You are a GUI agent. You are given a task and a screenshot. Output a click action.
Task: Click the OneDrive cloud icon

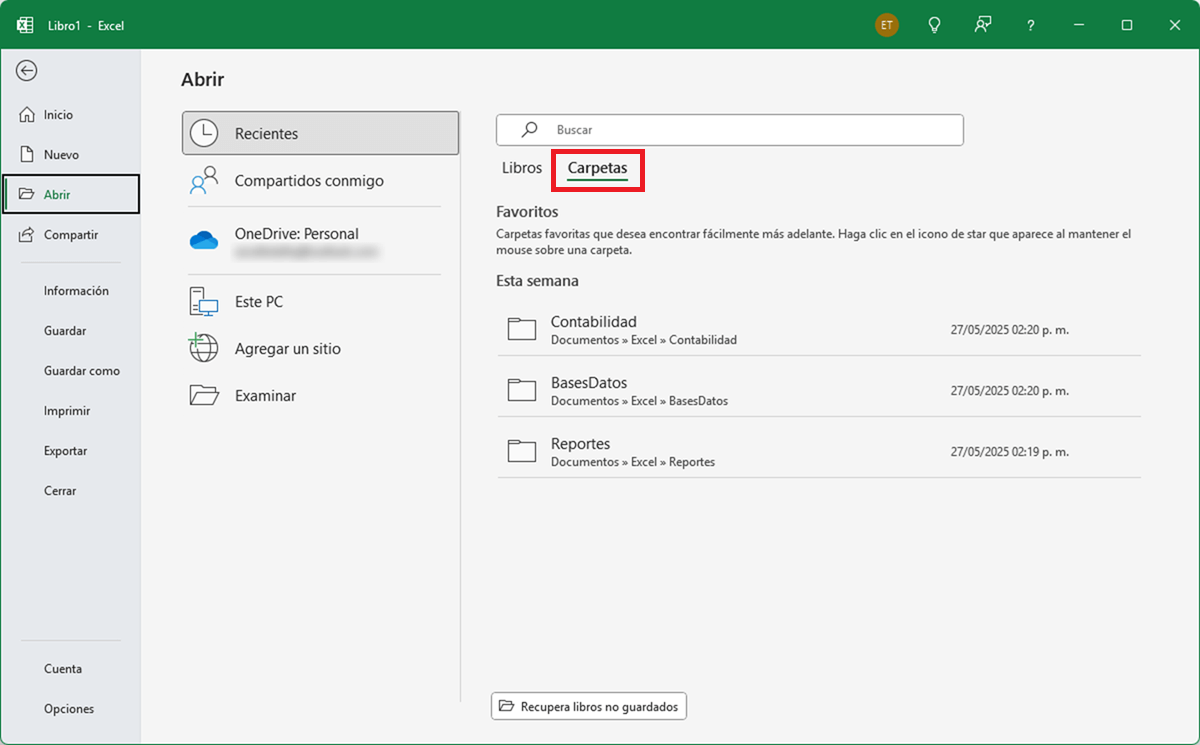click(204, 240)
